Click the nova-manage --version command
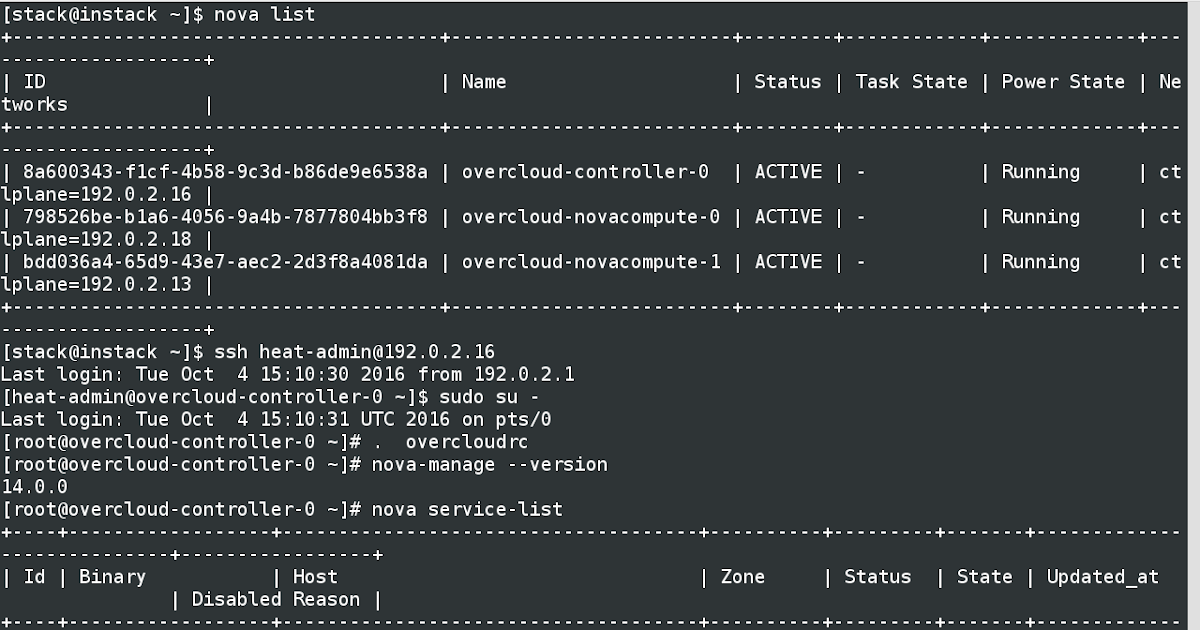 (490, 465)
